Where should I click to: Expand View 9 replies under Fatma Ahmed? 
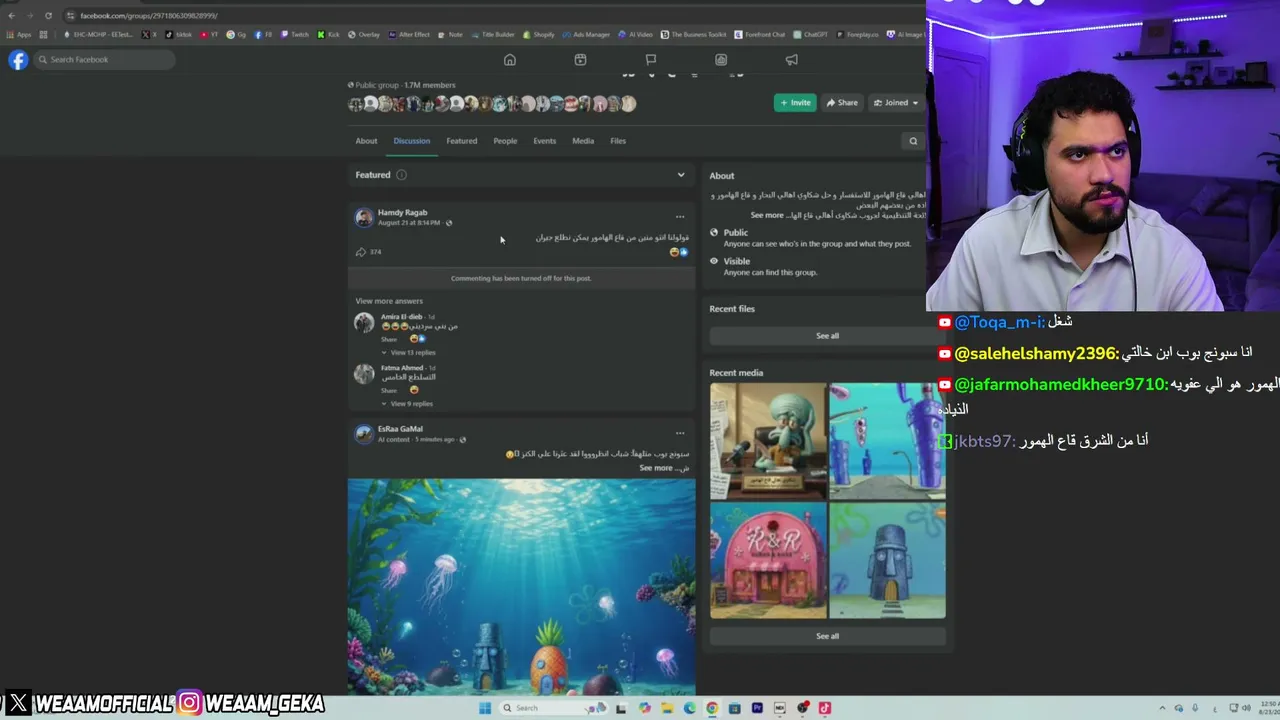click(407, 404)
